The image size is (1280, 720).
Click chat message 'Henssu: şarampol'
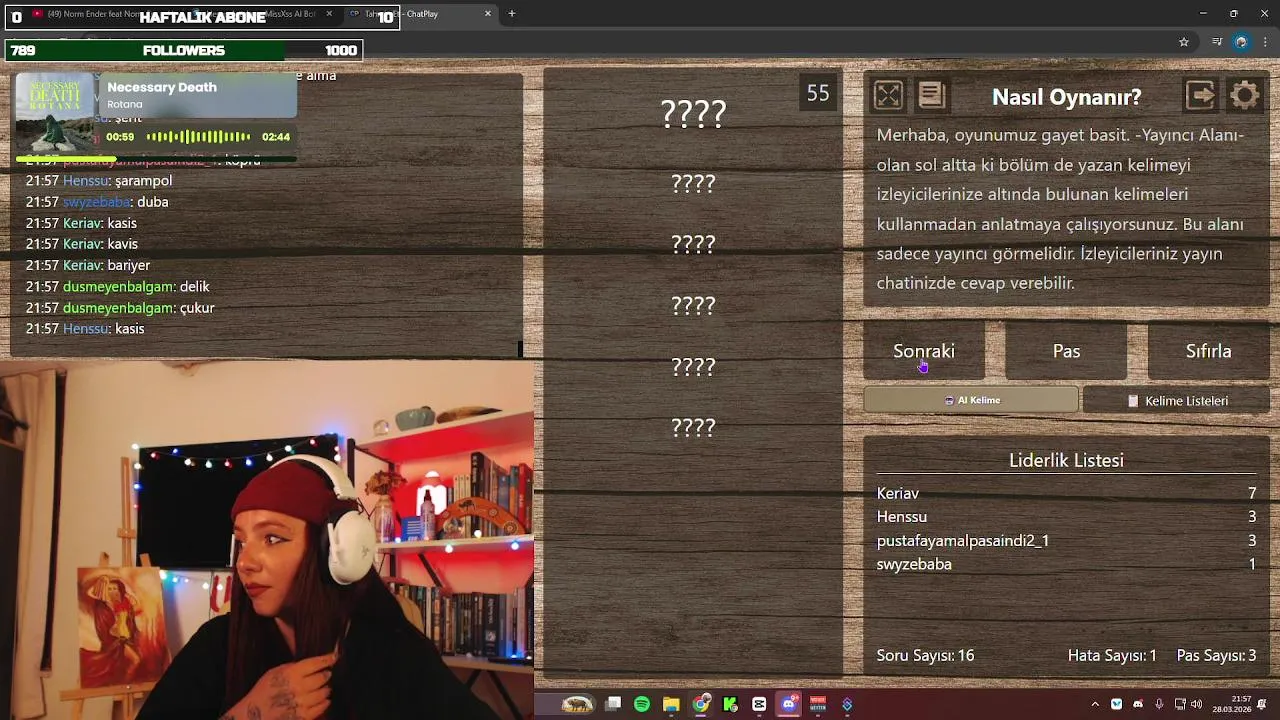(99, 181)
